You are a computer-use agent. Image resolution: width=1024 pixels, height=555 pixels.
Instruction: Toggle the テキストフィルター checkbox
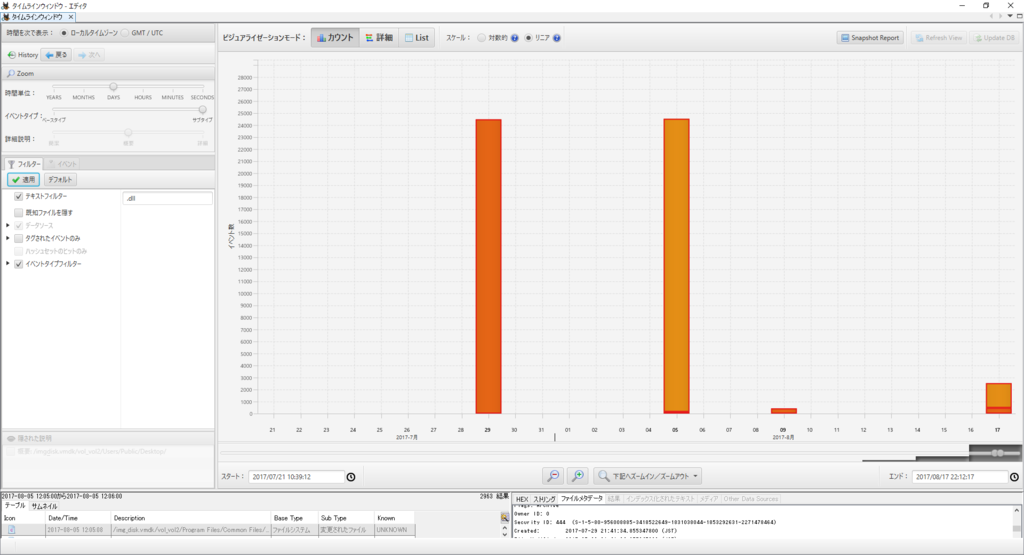click(18, 196)
